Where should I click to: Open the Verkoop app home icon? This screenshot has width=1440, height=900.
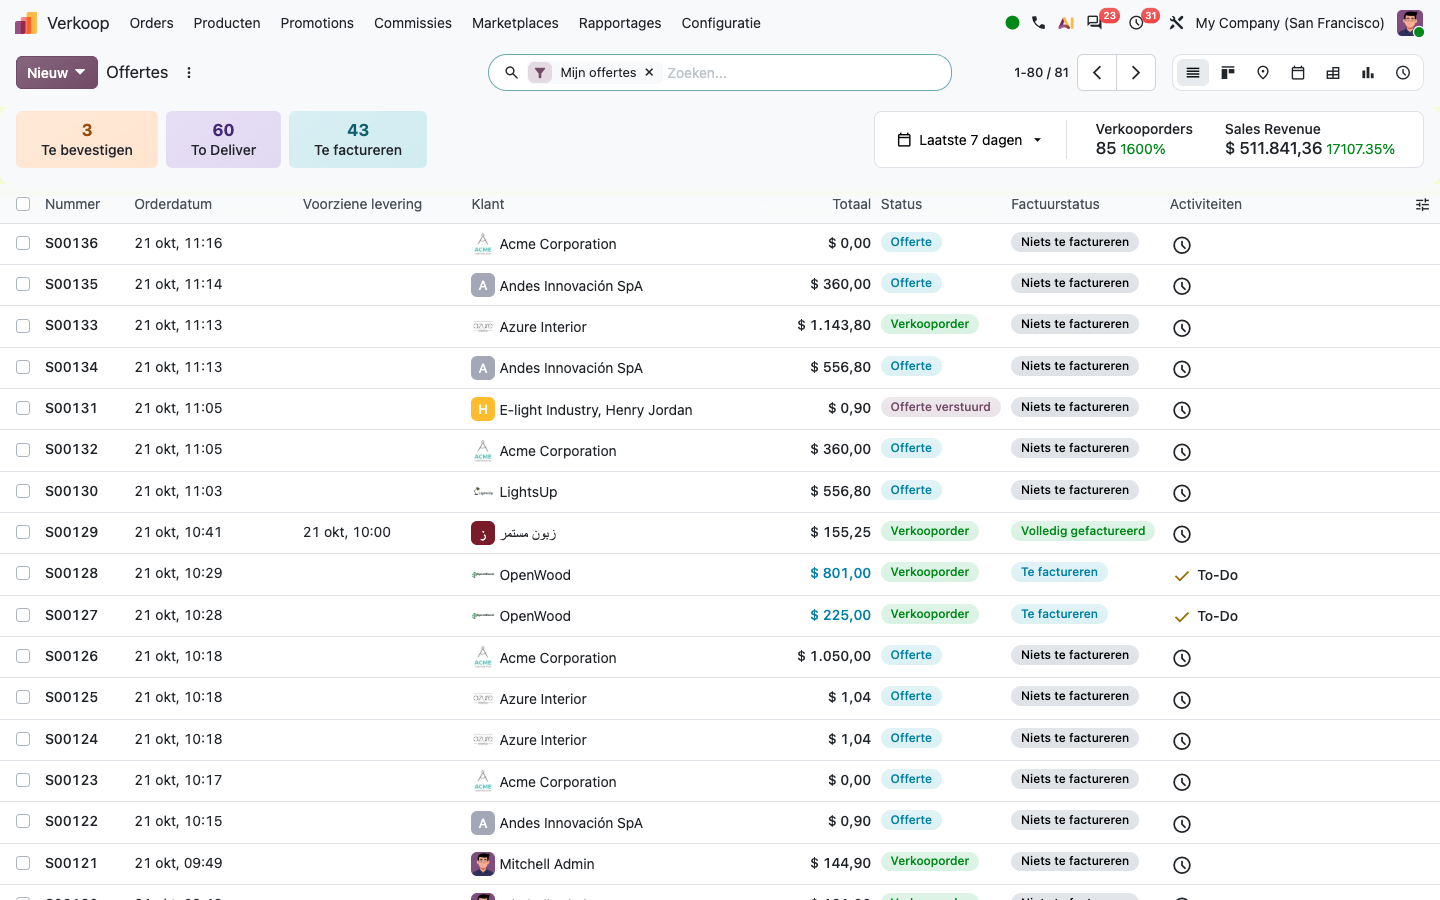26,23
